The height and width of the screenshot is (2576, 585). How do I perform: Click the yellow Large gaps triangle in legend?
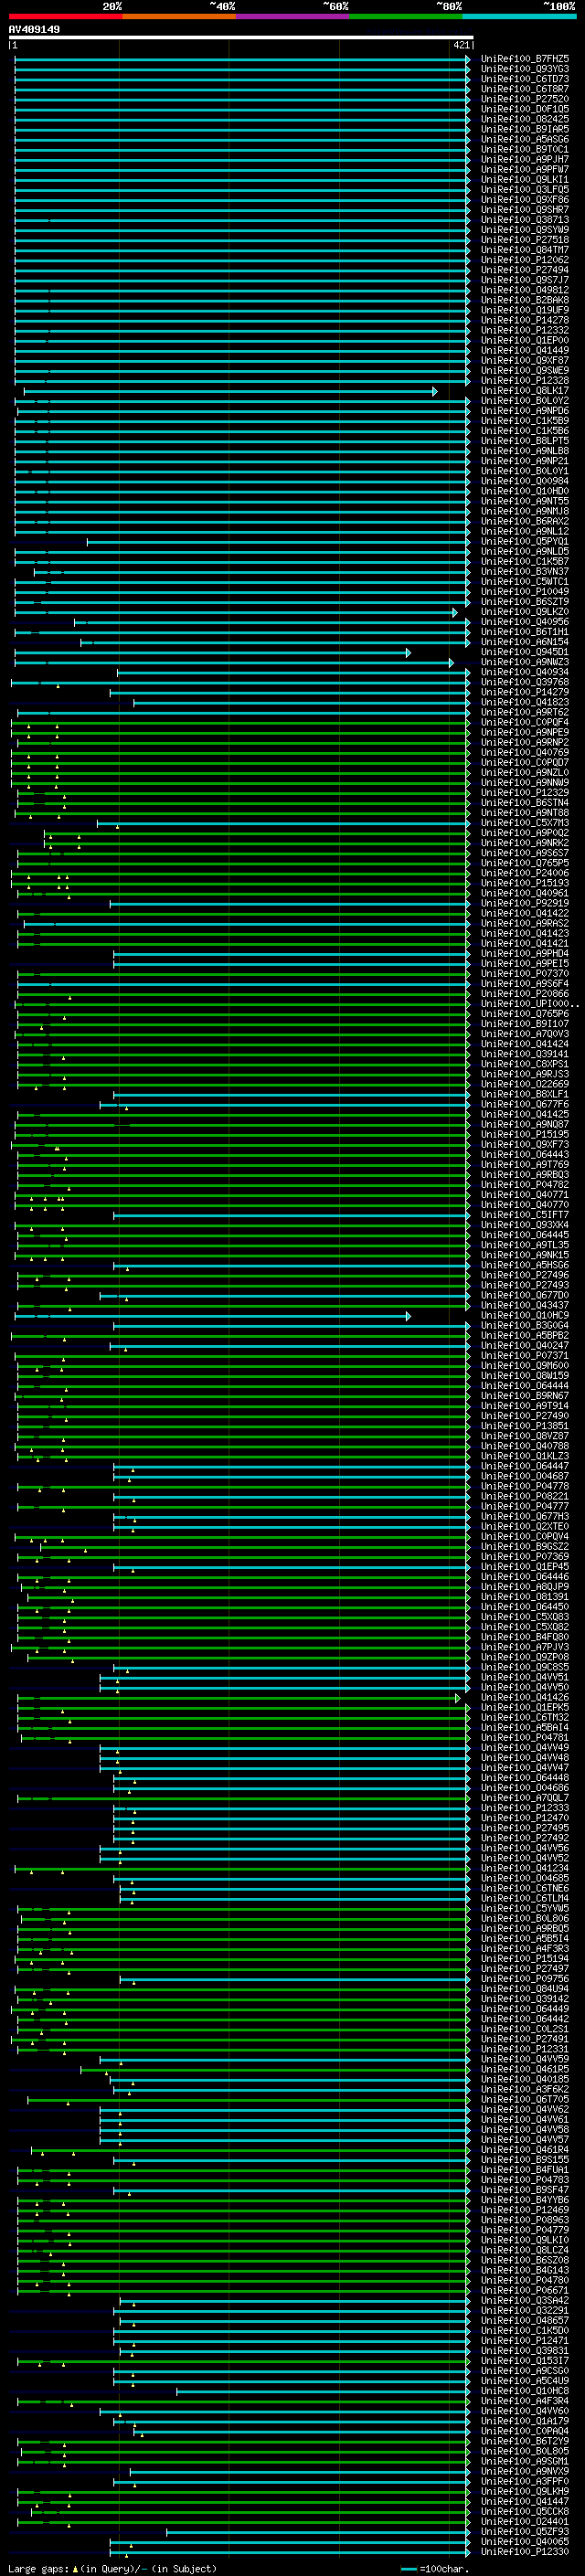click(x=75, y=2569)
